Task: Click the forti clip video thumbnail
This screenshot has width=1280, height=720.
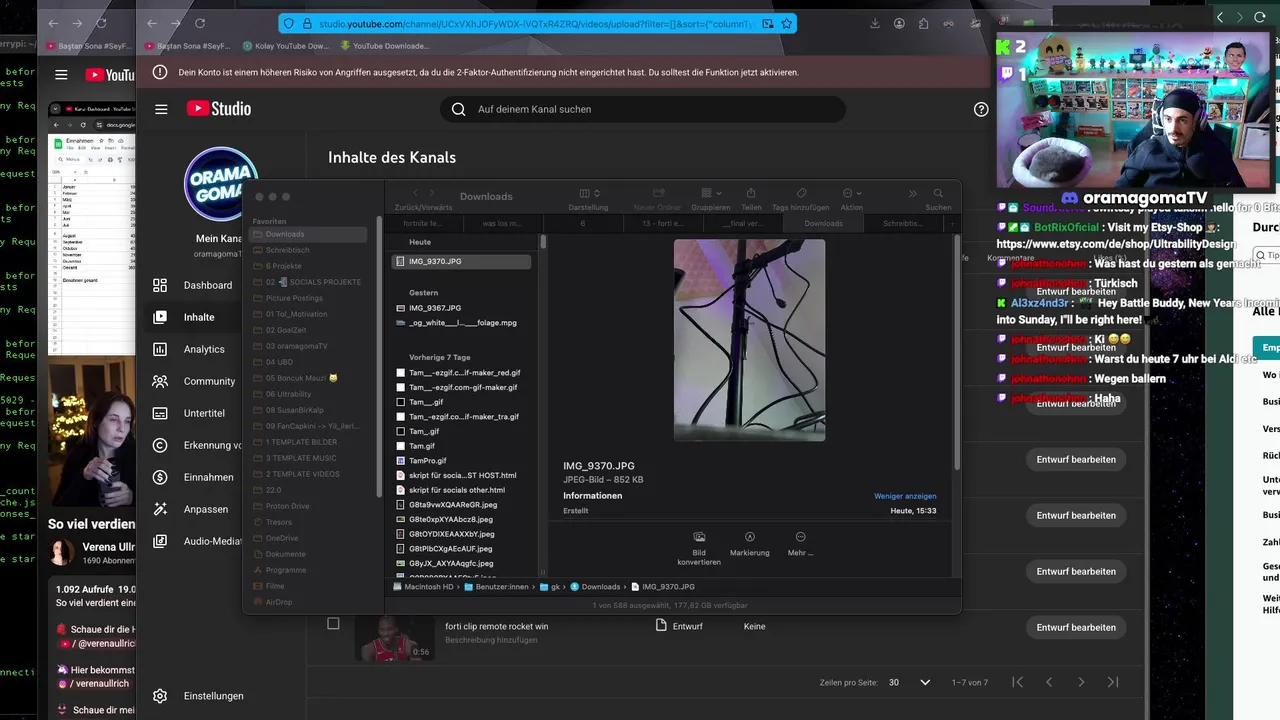Action: [x=394, y=638]
